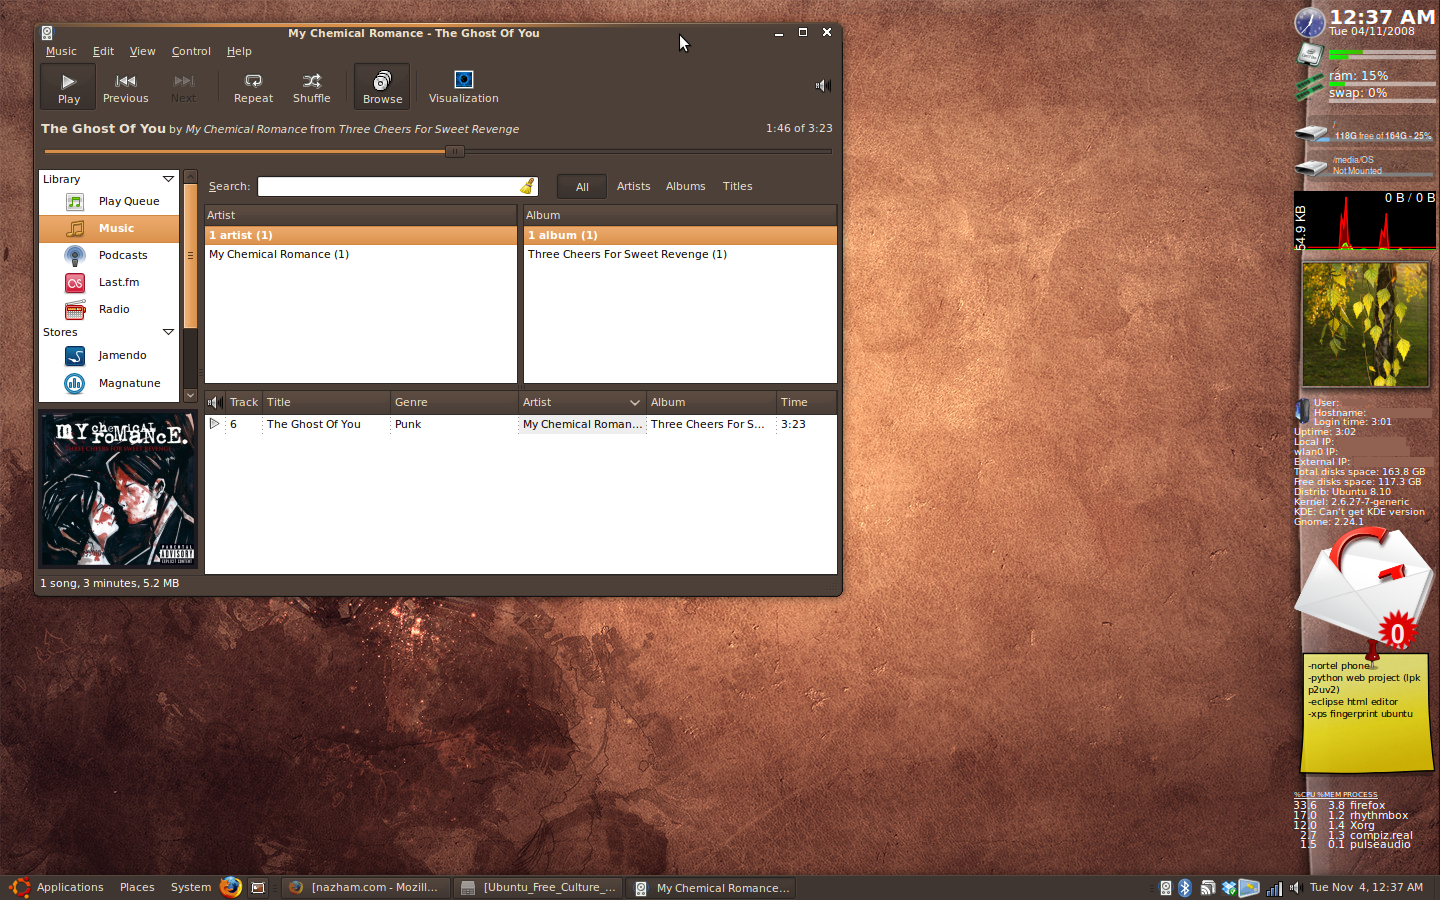1440x900 pixels.
Task: Open the Control menu
Action: [191, 52]
